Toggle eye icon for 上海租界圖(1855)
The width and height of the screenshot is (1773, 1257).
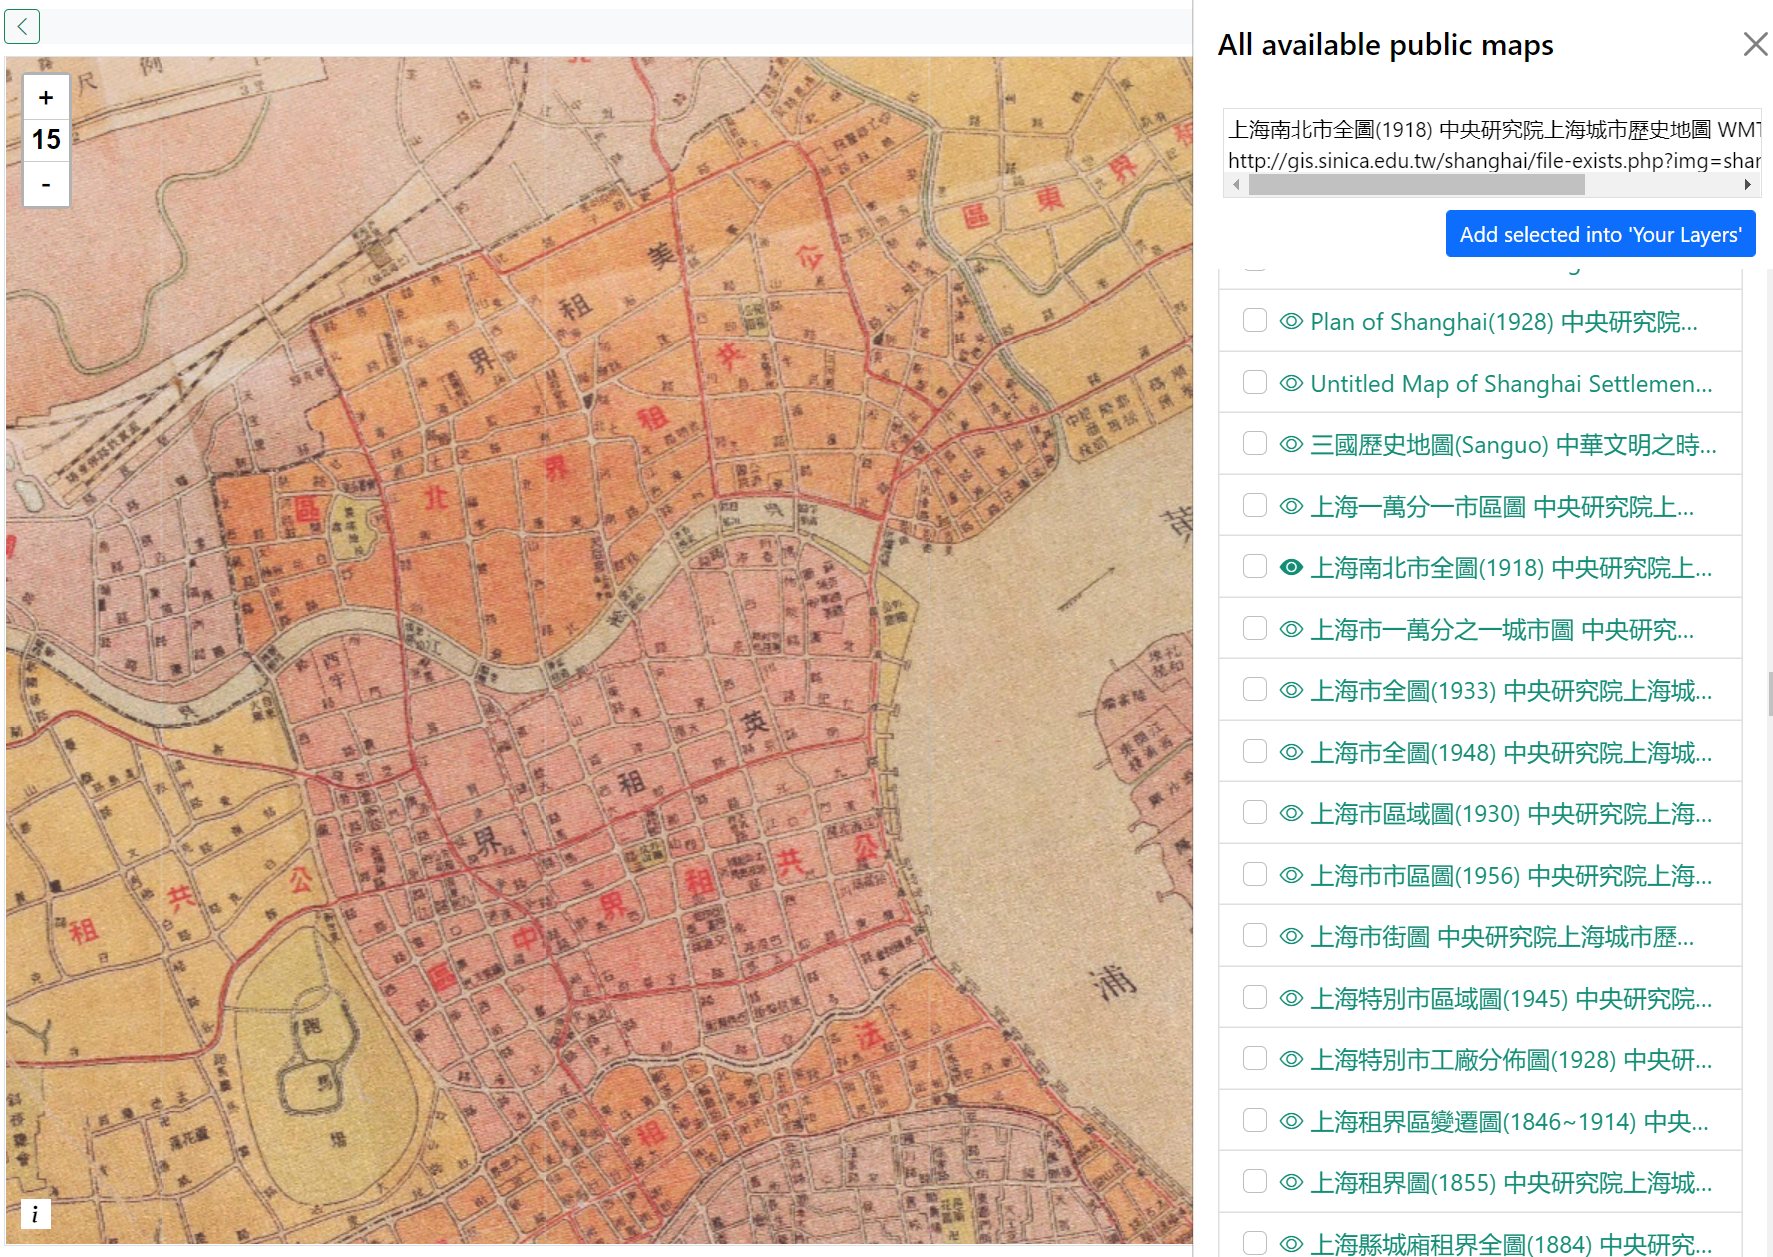point(1291,1182)
